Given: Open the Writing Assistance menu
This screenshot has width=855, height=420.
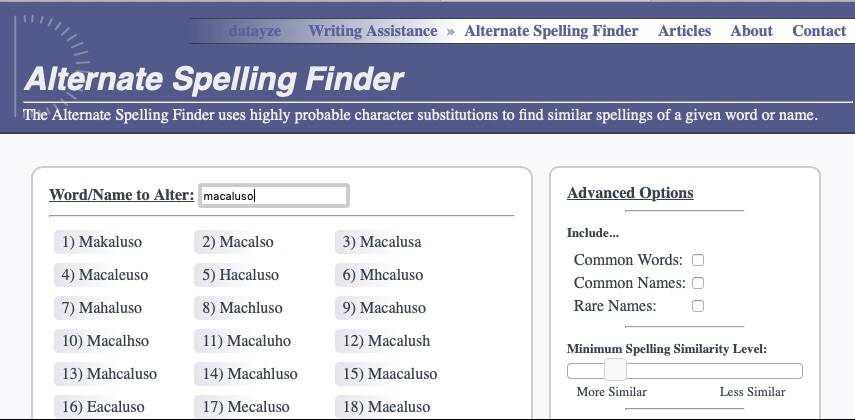Looking at the screenshot, I should (x=372, y=31).
